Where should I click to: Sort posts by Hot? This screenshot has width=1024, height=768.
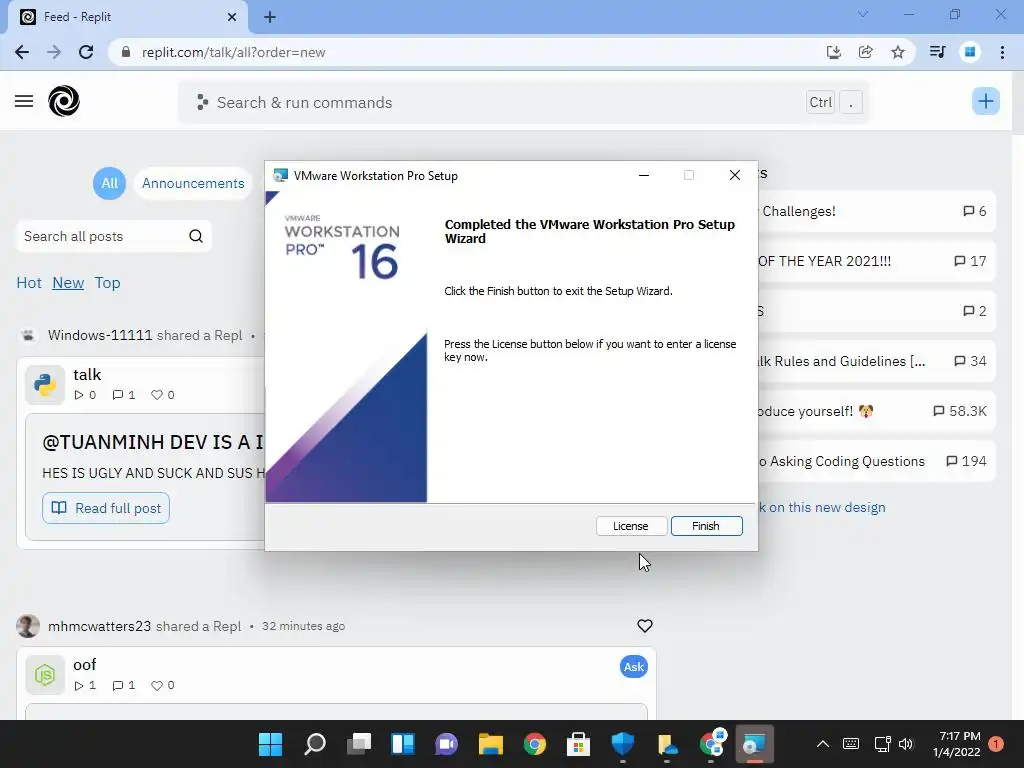29,283
